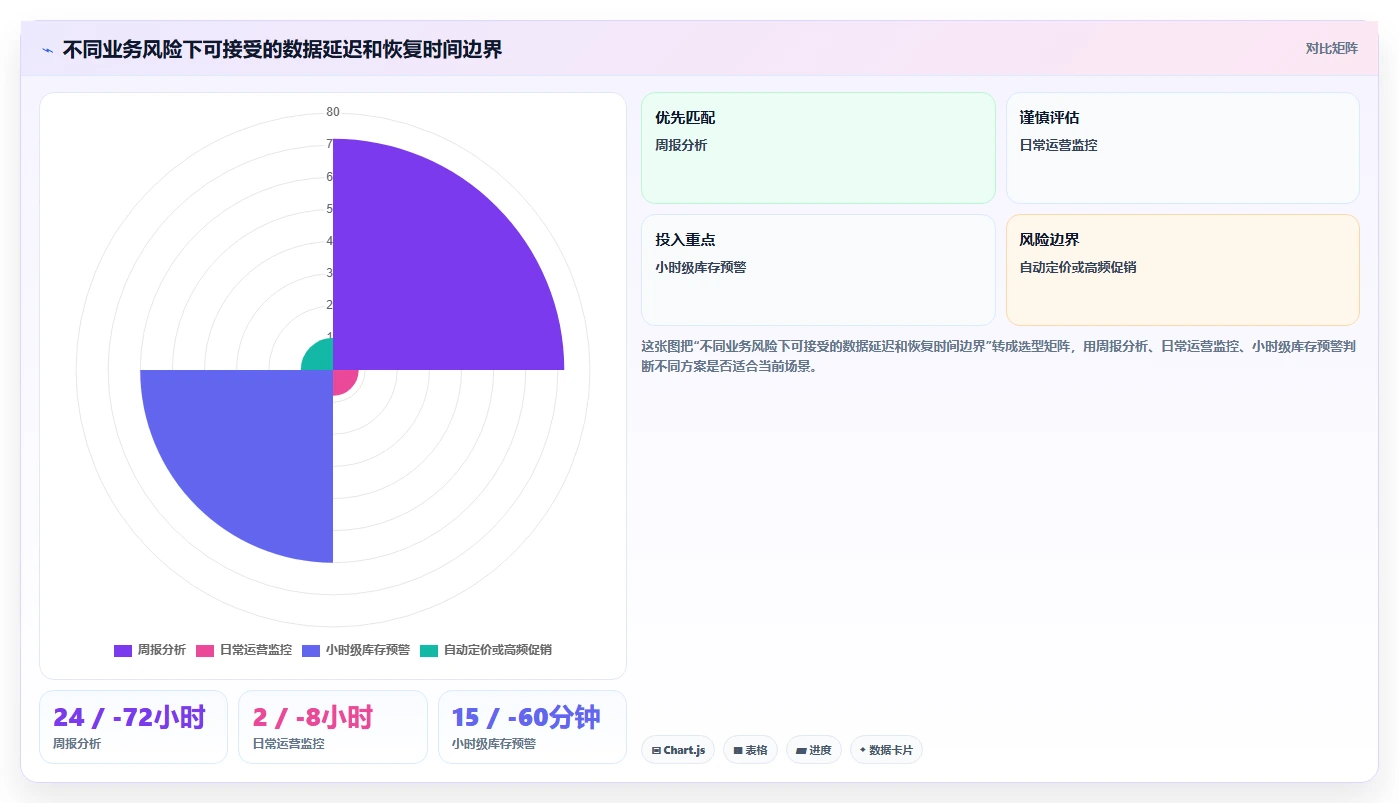
Task: Click the description paragraph starting 这张图把
Action: coord(998,356)
